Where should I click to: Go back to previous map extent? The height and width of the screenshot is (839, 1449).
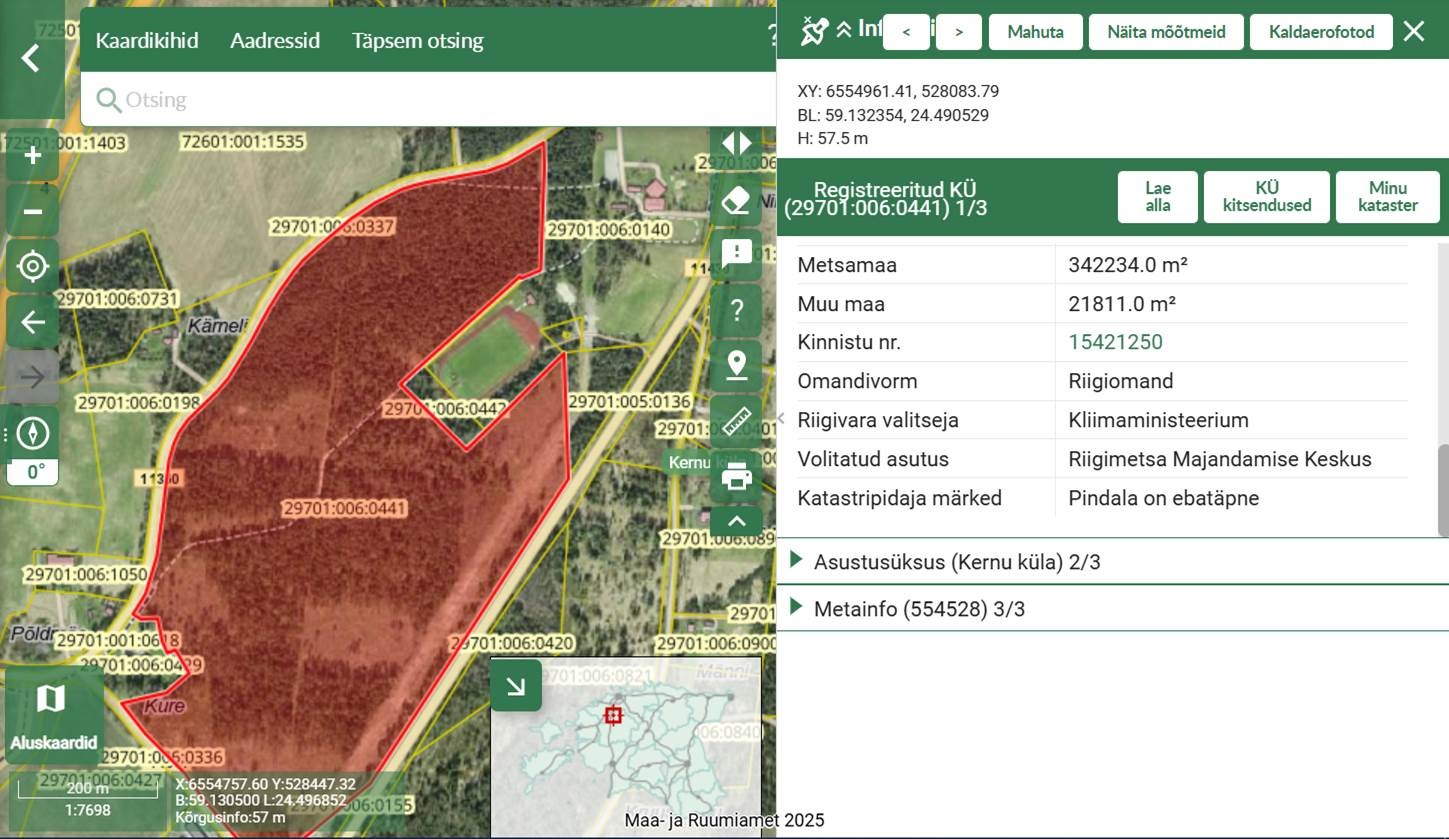point(33,322)
